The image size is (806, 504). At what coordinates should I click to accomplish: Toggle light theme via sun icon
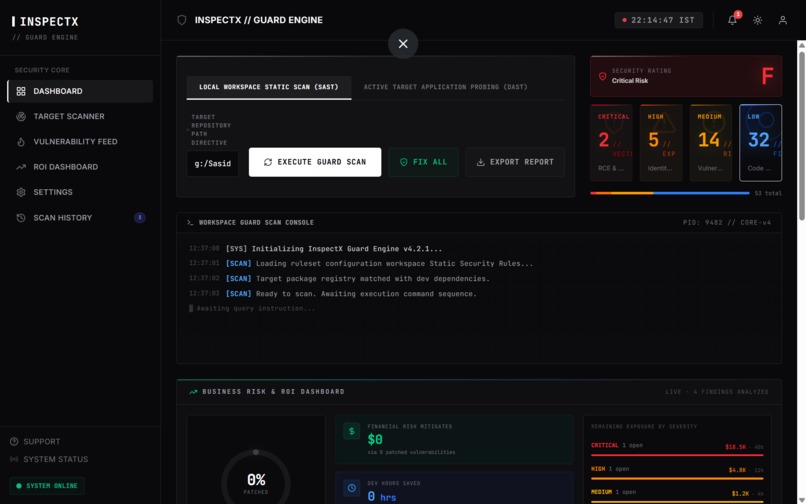coord(757,20)
